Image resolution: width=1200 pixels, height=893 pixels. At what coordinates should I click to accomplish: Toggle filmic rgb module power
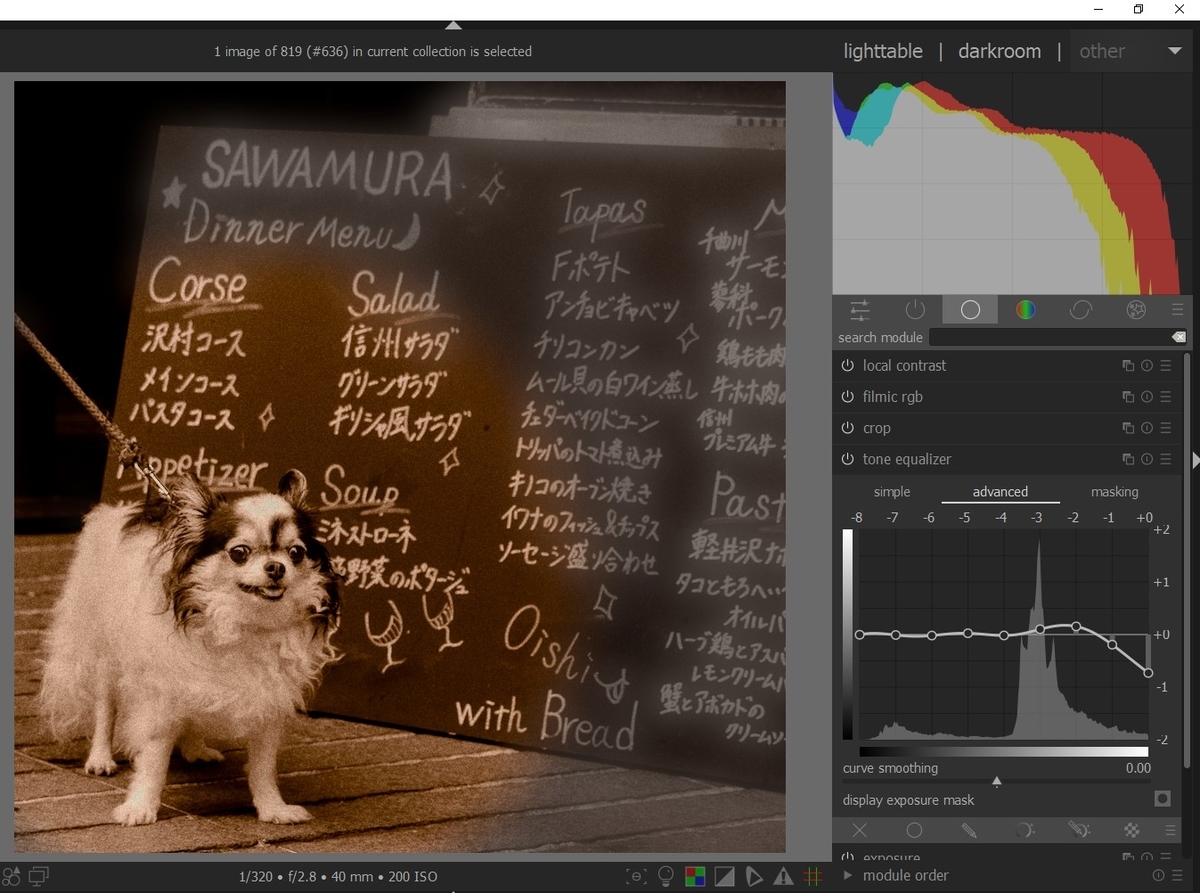point(847,397)
